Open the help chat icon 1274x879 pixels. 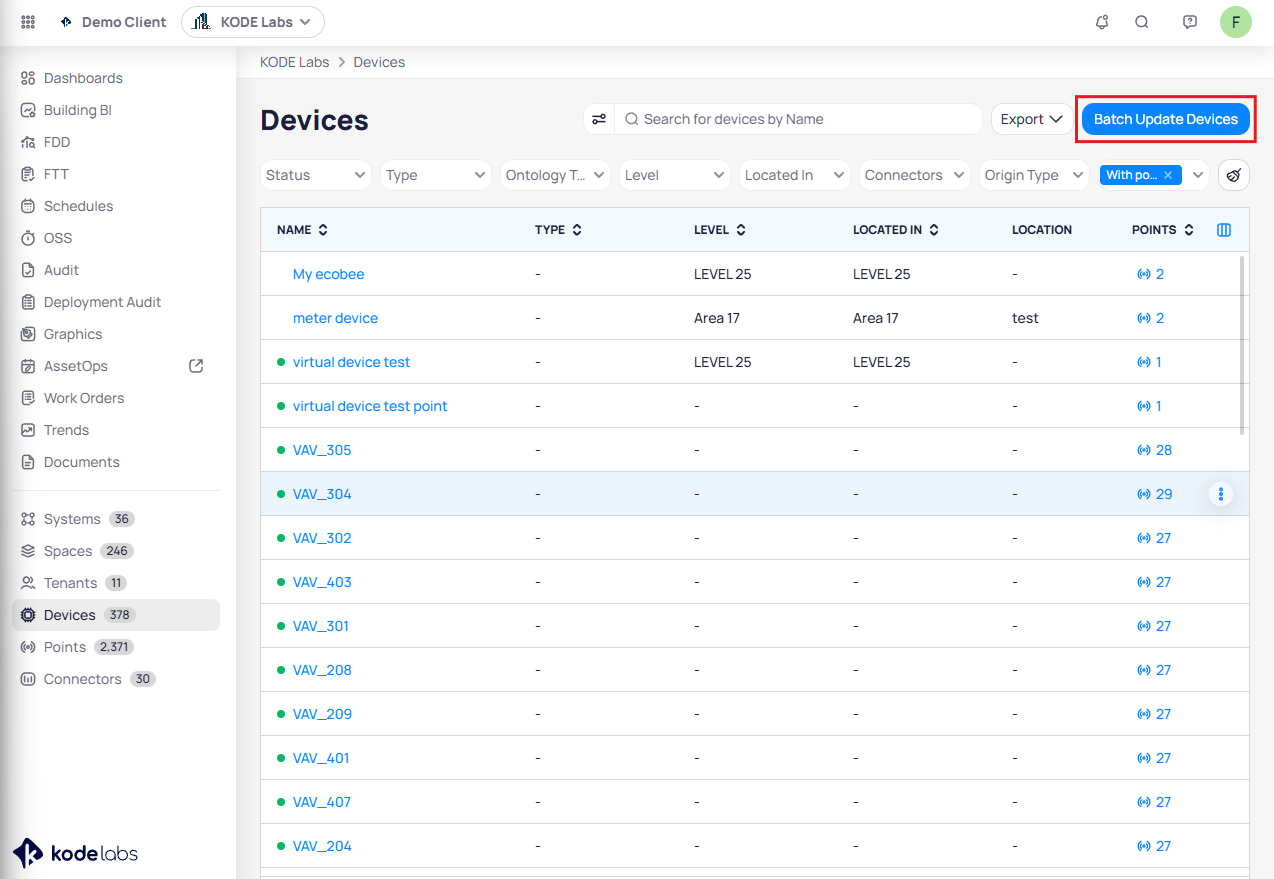point(1189,22)
